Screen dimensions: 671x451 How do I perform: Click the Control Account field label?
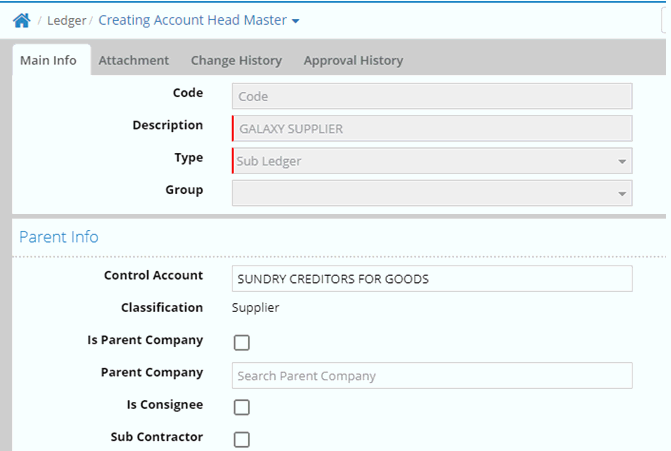coord(153,276)
